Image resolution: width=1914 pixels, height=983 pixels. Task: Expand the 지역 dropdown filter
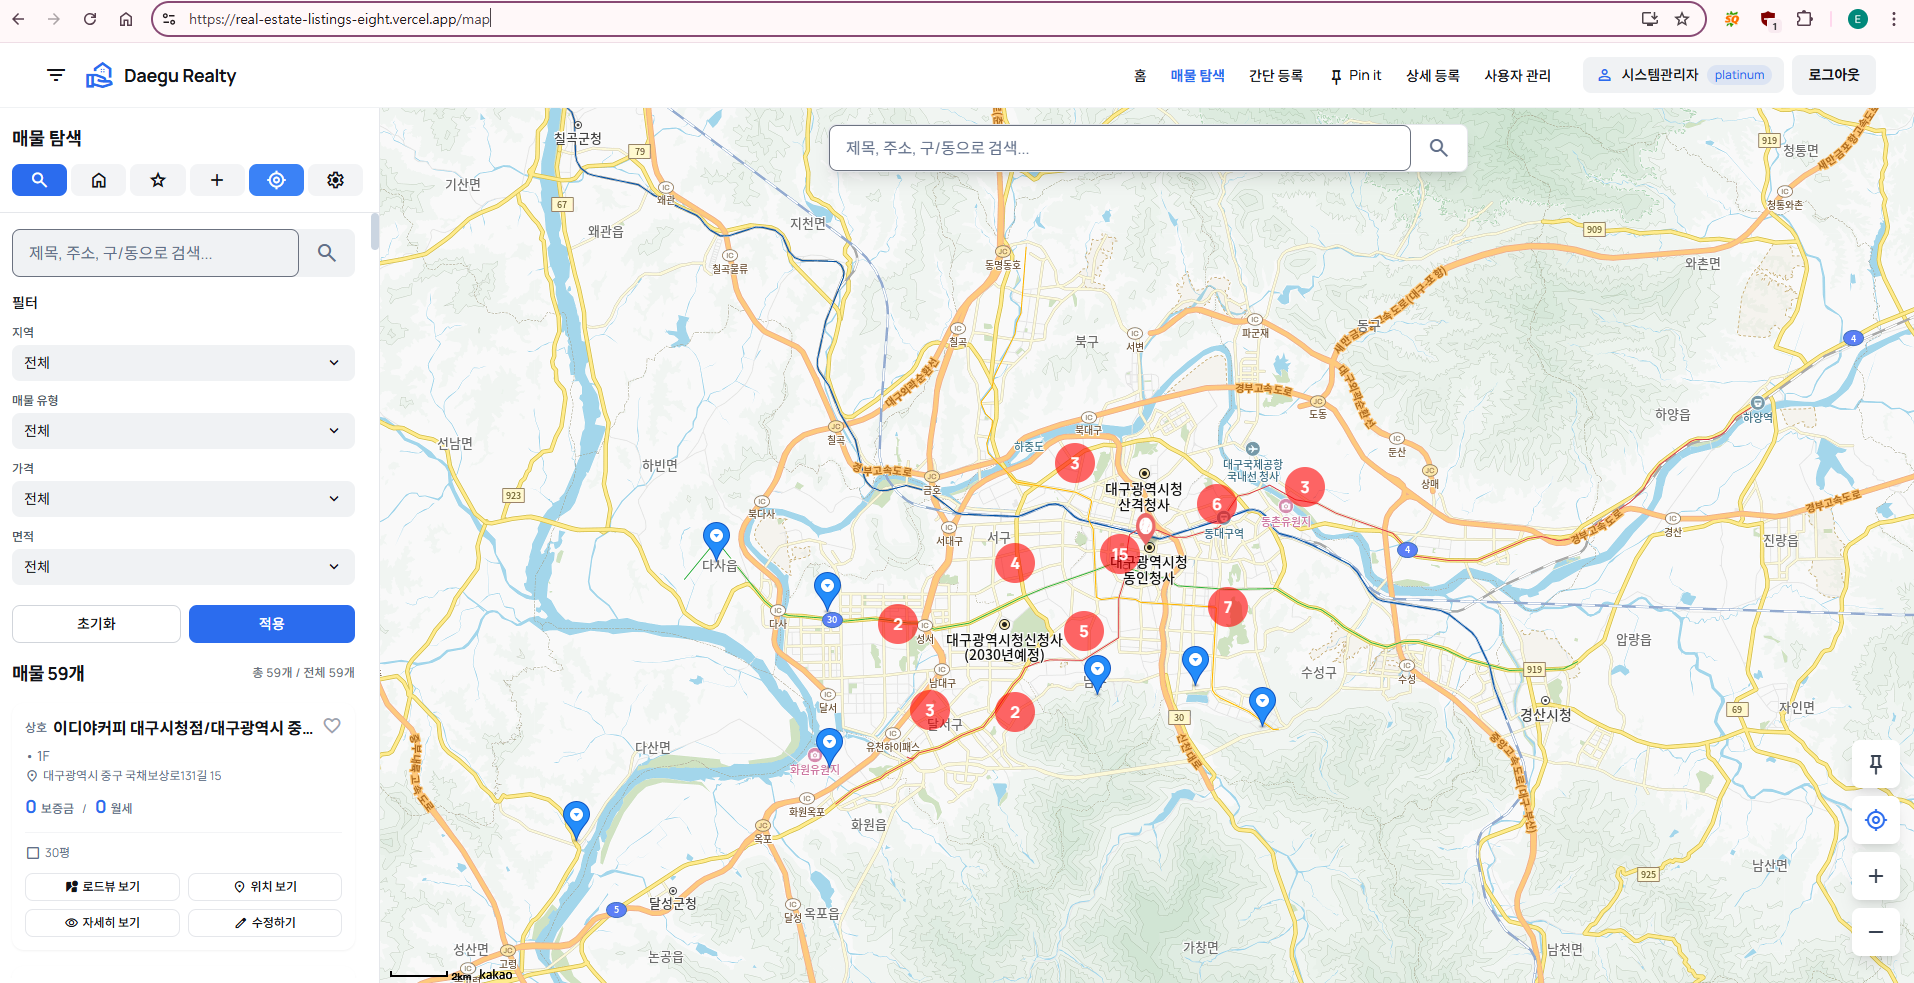(183, 363)
